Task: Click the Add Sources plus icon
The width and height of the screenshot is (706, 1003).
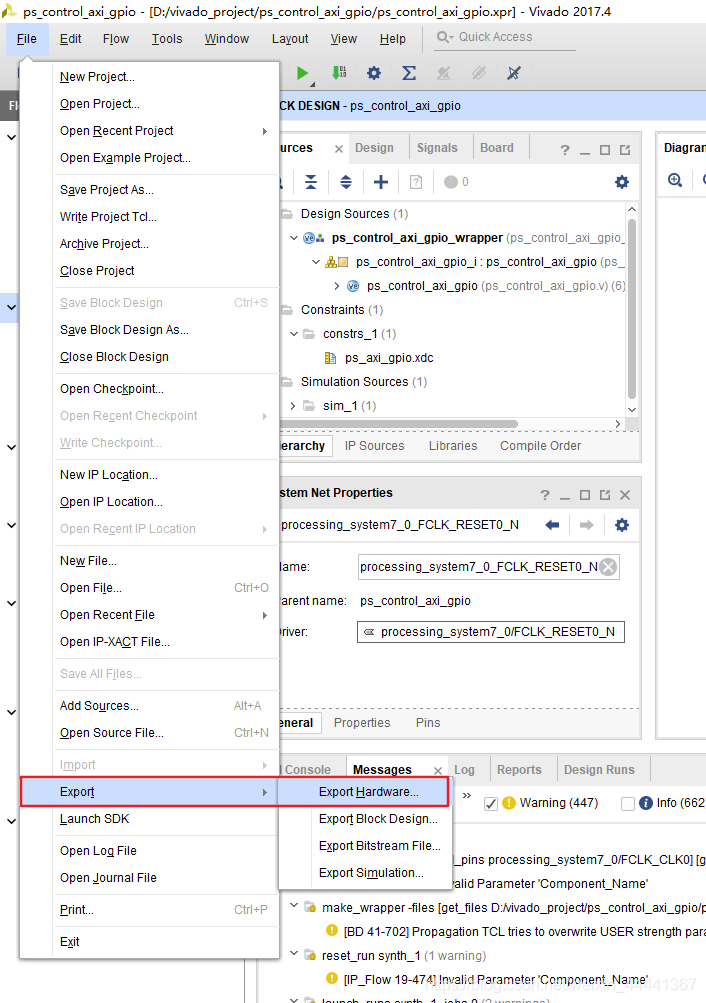Action: pos(380,182)
